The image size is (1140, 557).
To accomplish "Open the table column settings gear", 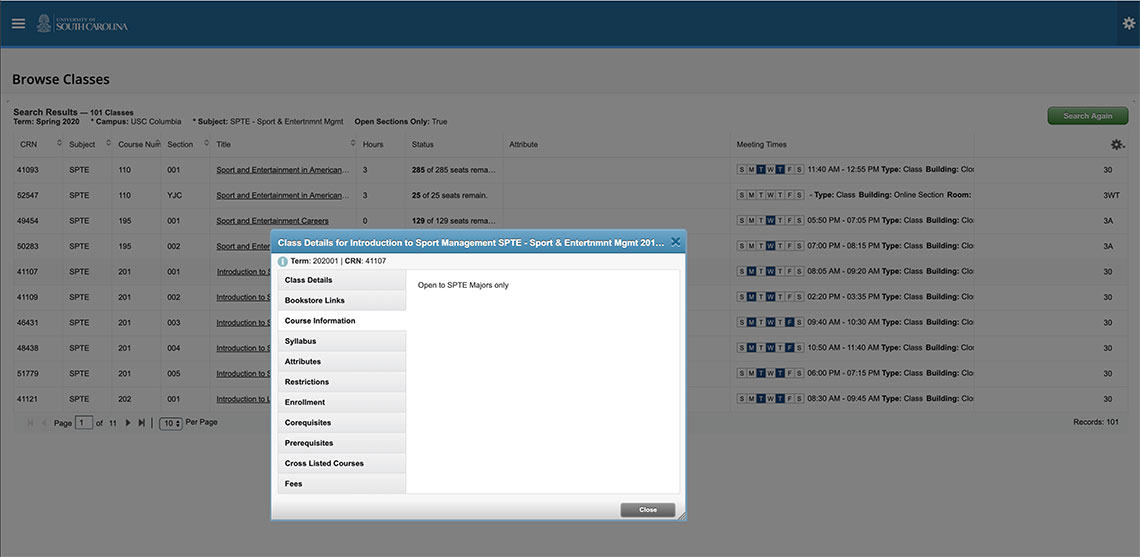I will 1117,145.
